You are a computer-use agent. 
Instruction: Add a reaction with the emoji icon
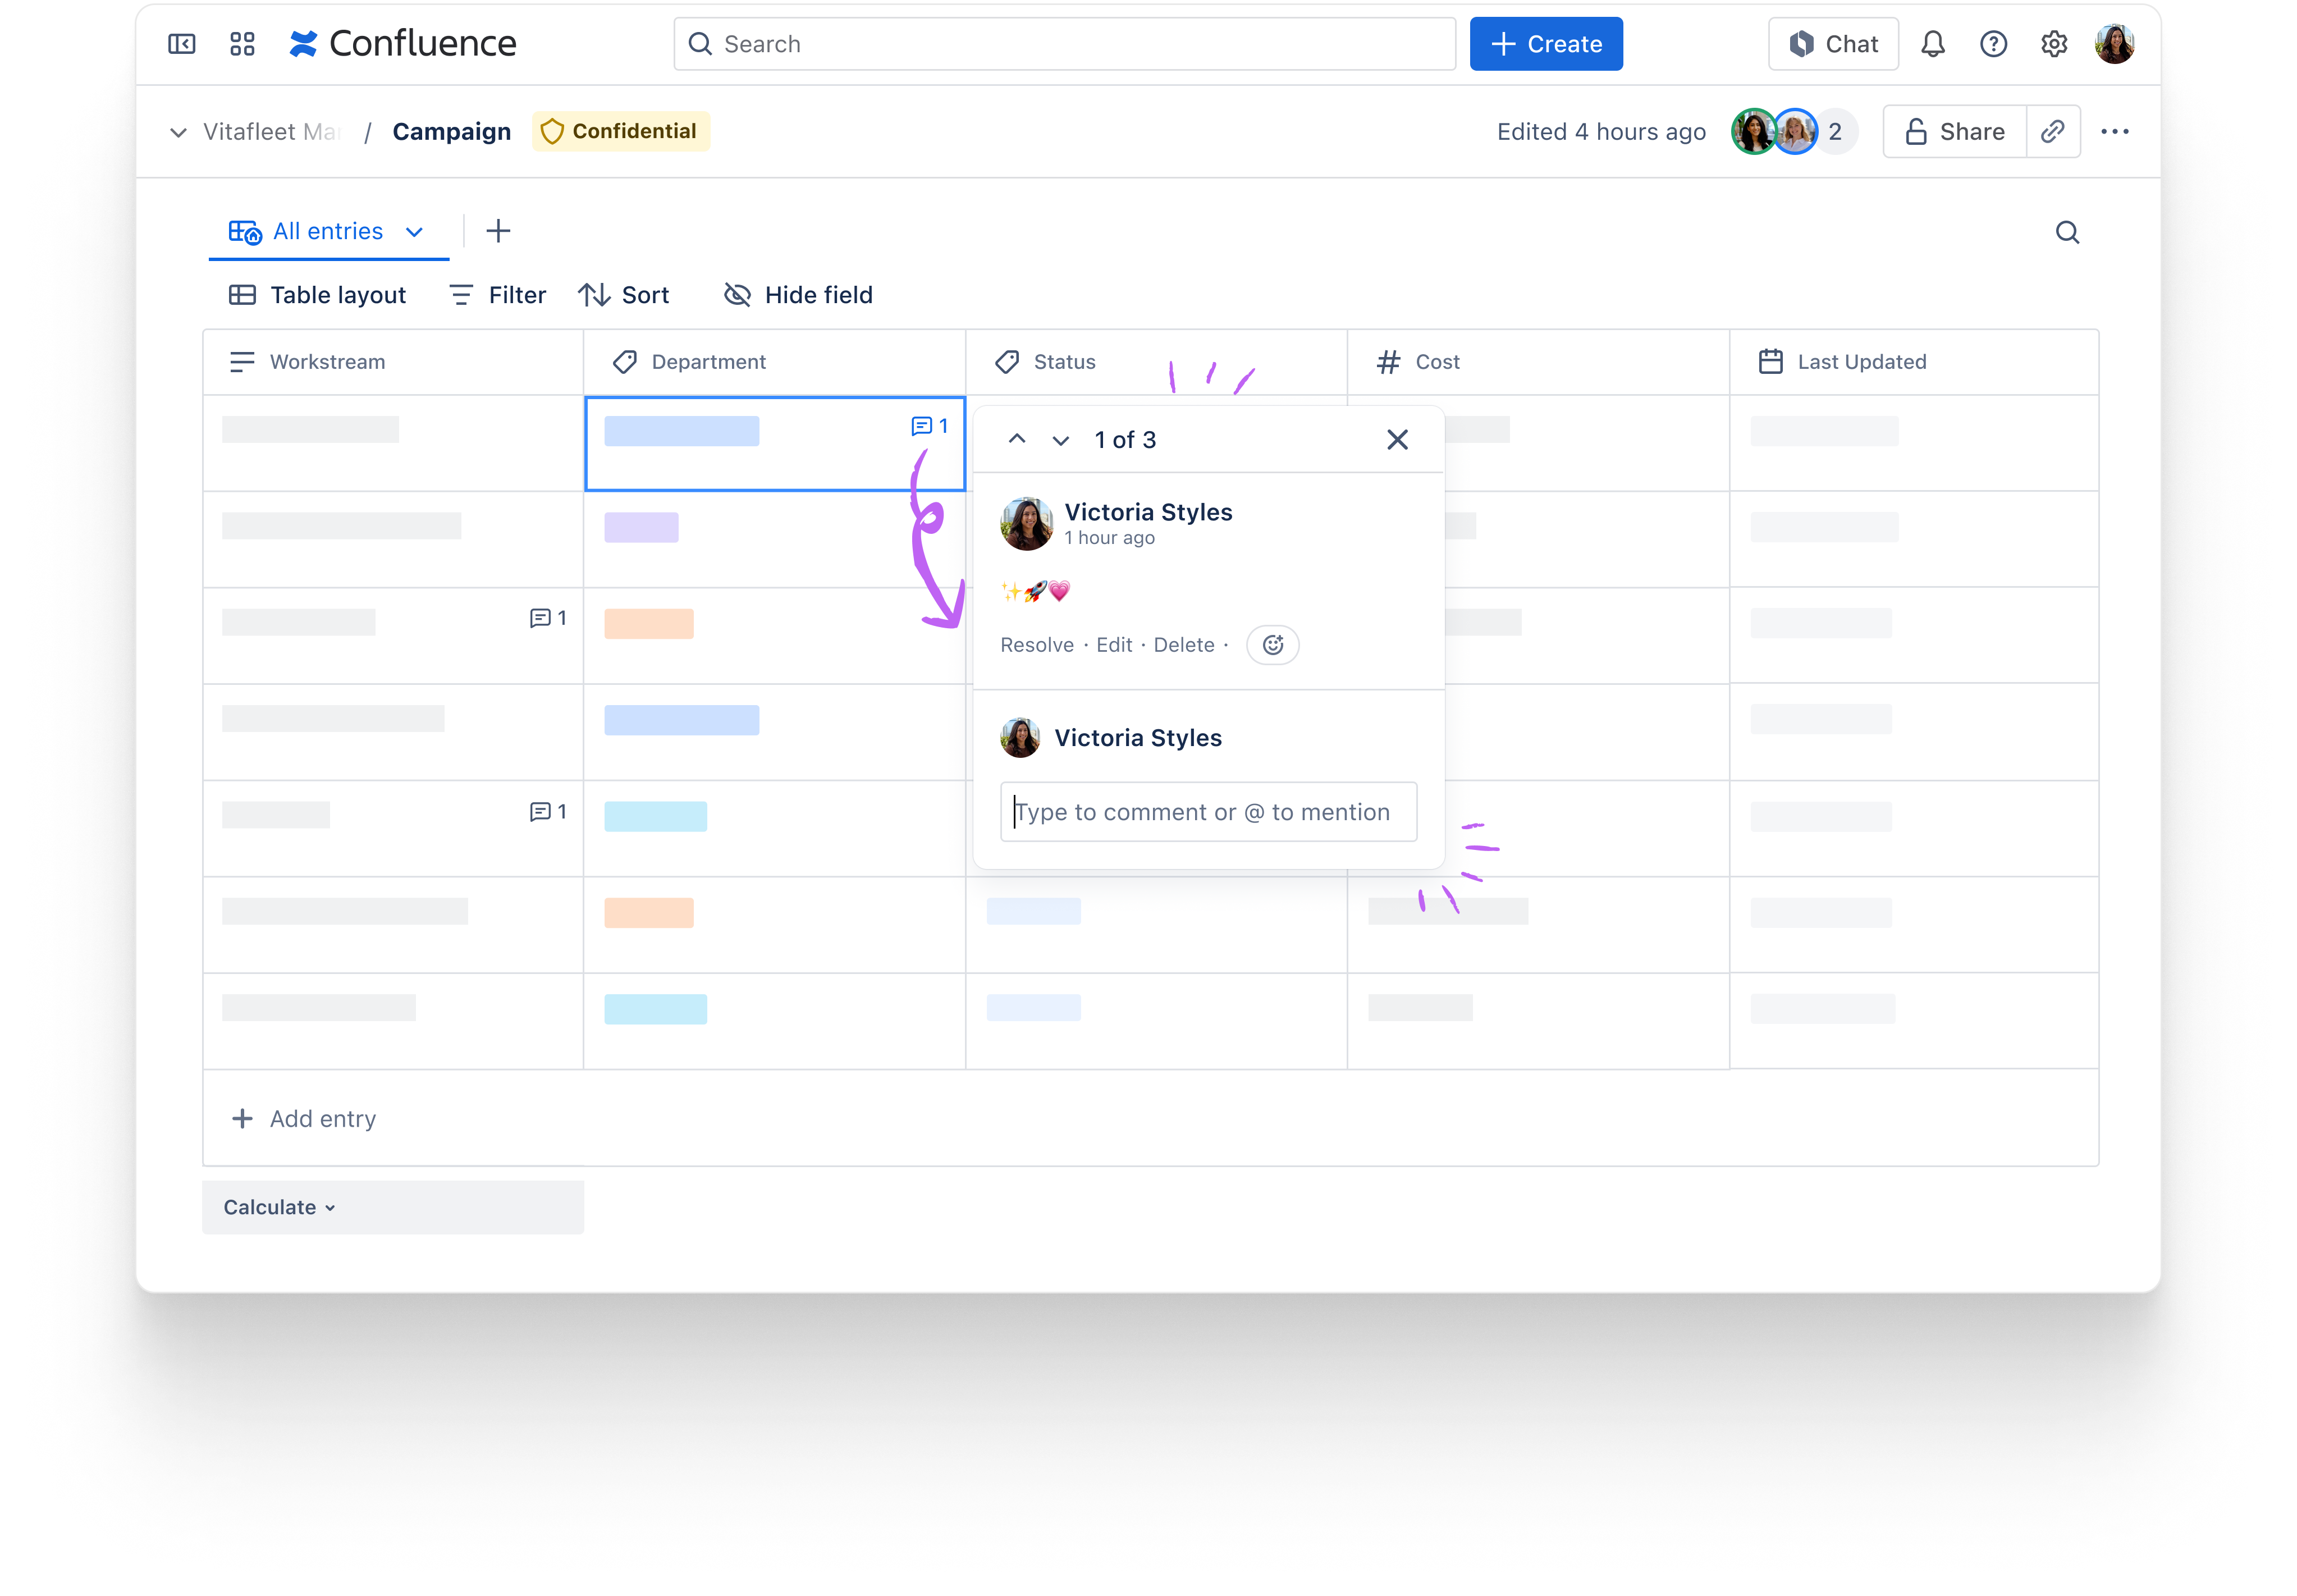click(1272, 645)
